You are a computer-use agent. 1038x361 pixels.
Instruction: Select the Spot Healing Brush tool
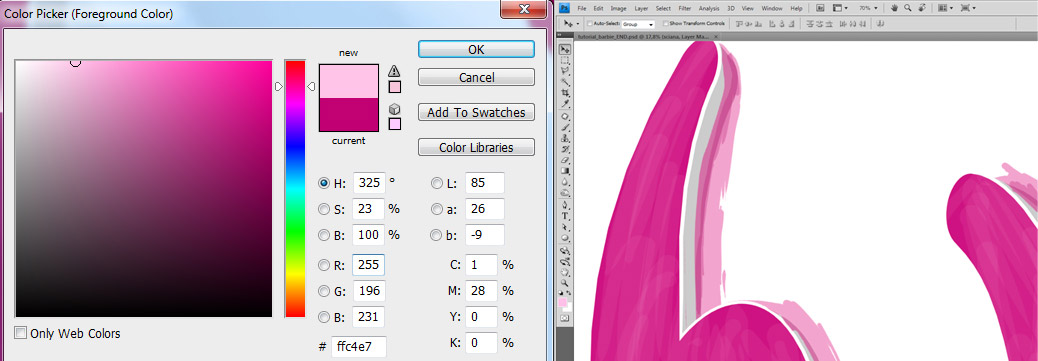click(565, 116)
